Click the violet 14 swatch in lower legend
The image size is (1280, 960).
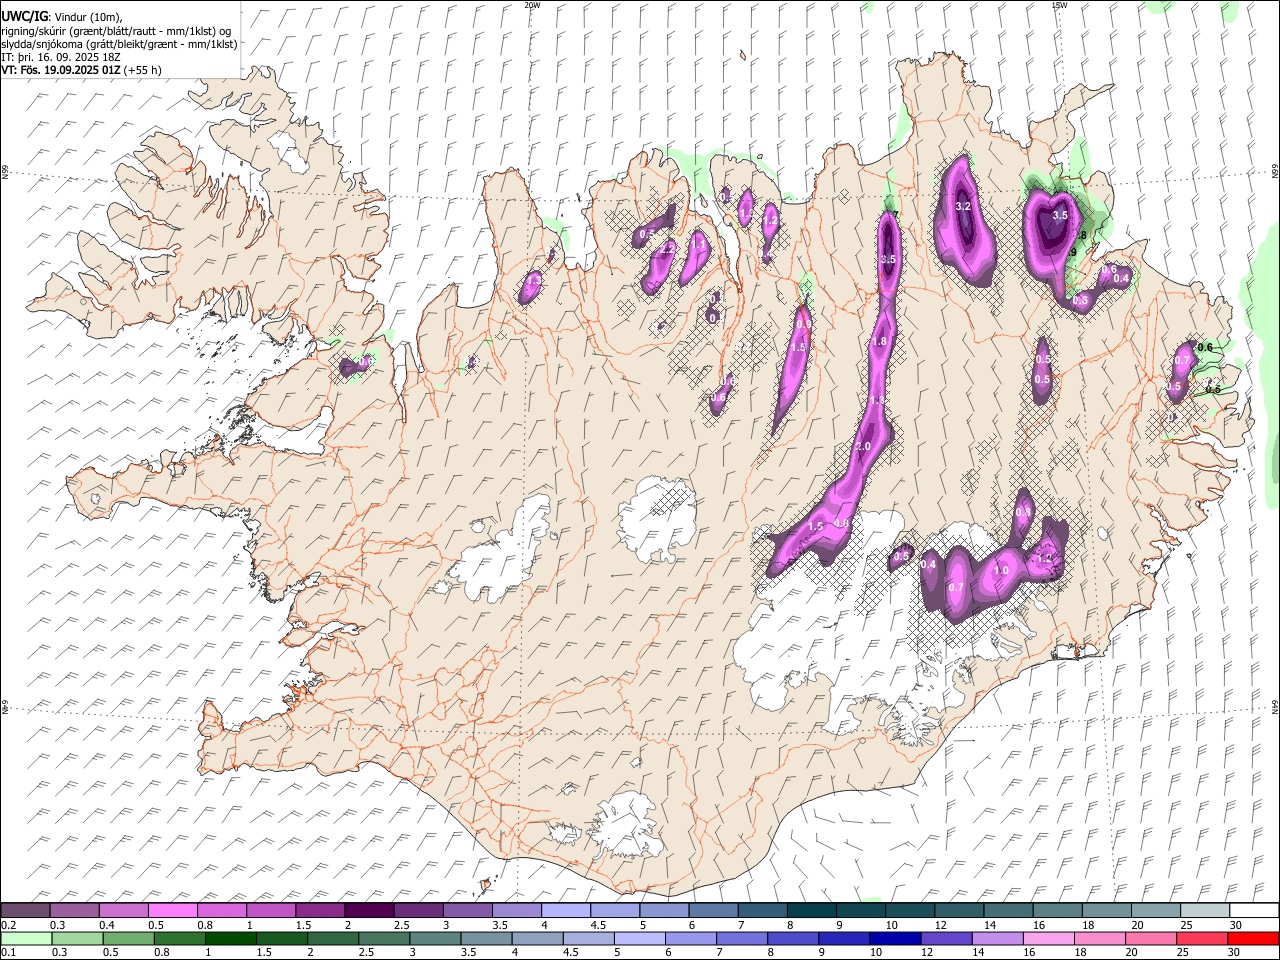pos(997,939)
